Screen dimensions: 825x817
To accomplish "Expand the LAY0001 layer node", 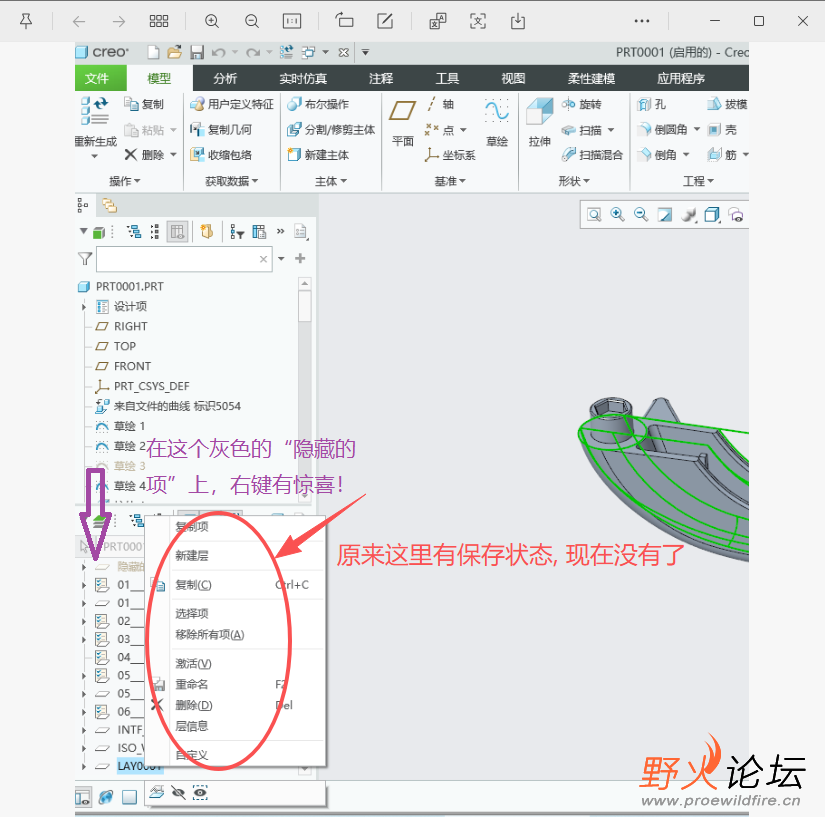I will 83,766.
